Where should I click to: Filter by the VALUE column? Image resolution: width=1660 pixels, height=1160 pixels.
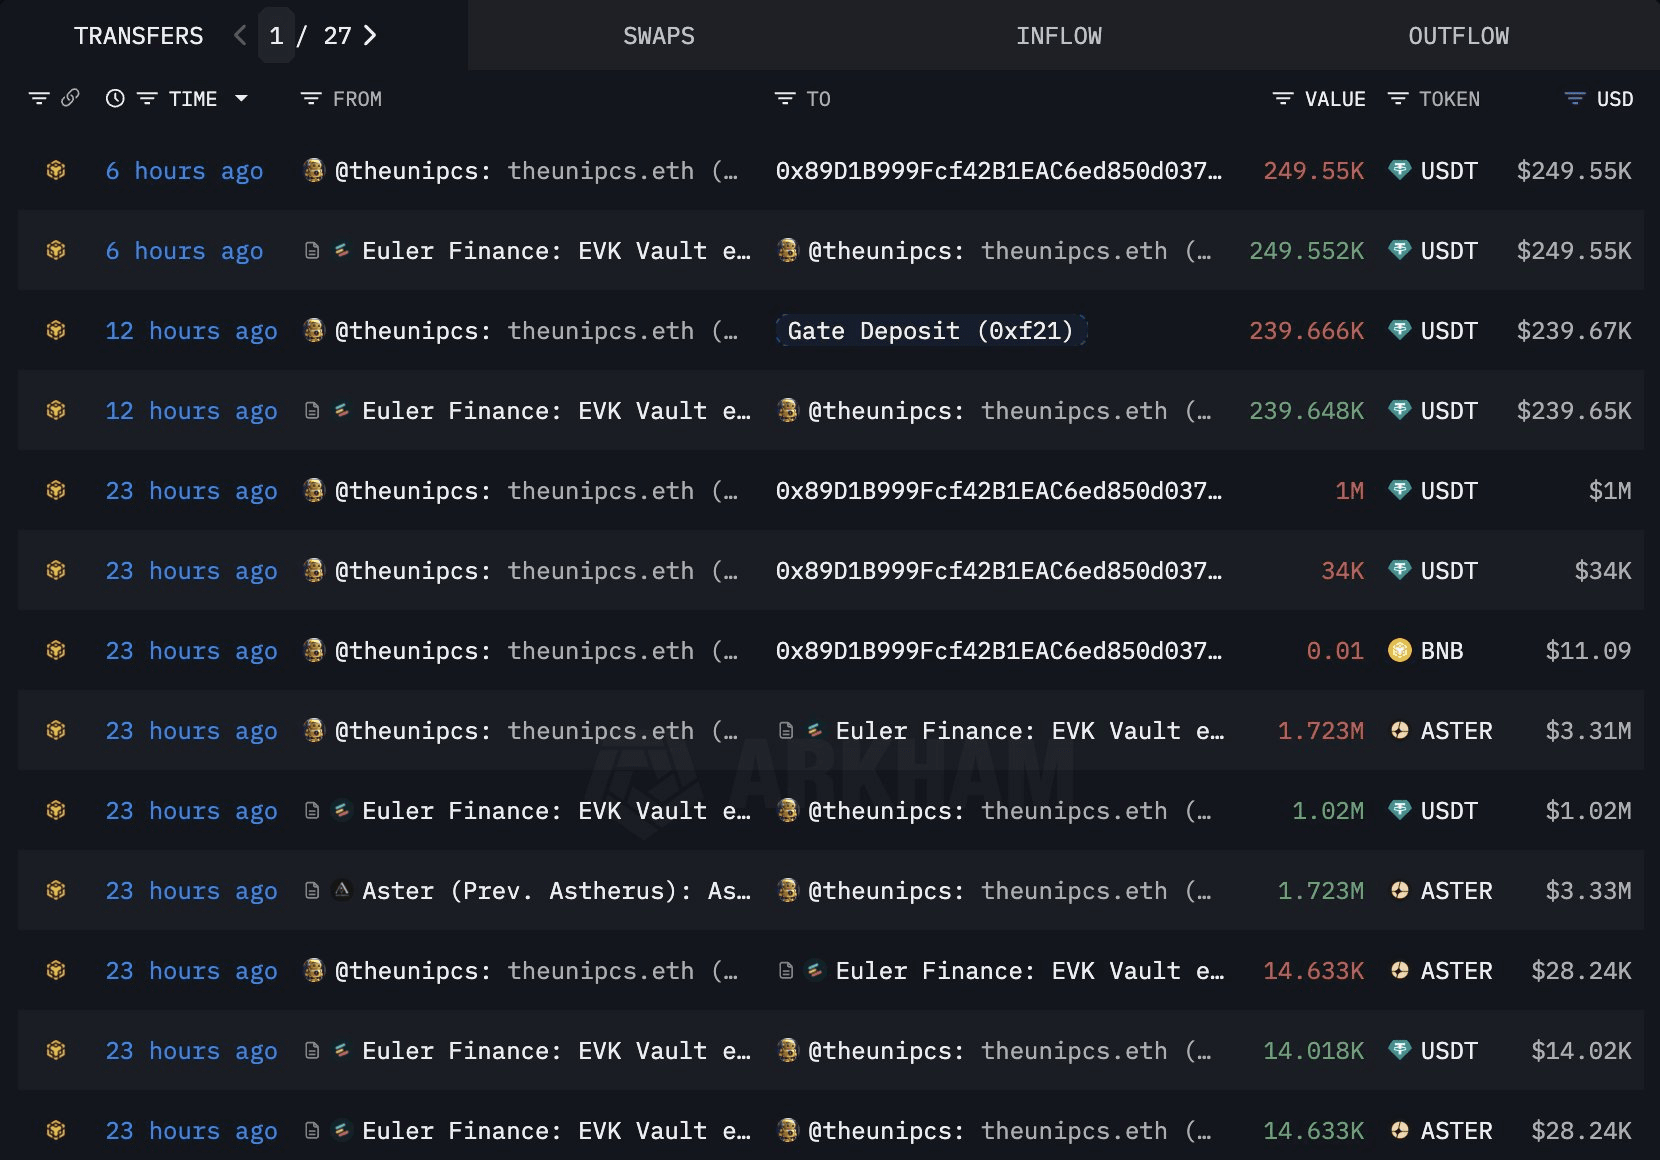[x=1283, y=98]
